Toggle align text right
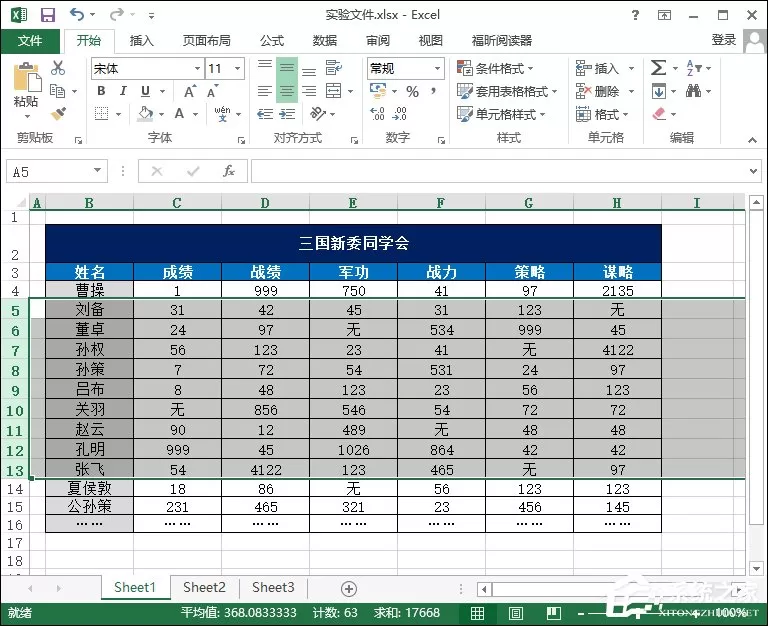768x626 pixels. (309, 91)
